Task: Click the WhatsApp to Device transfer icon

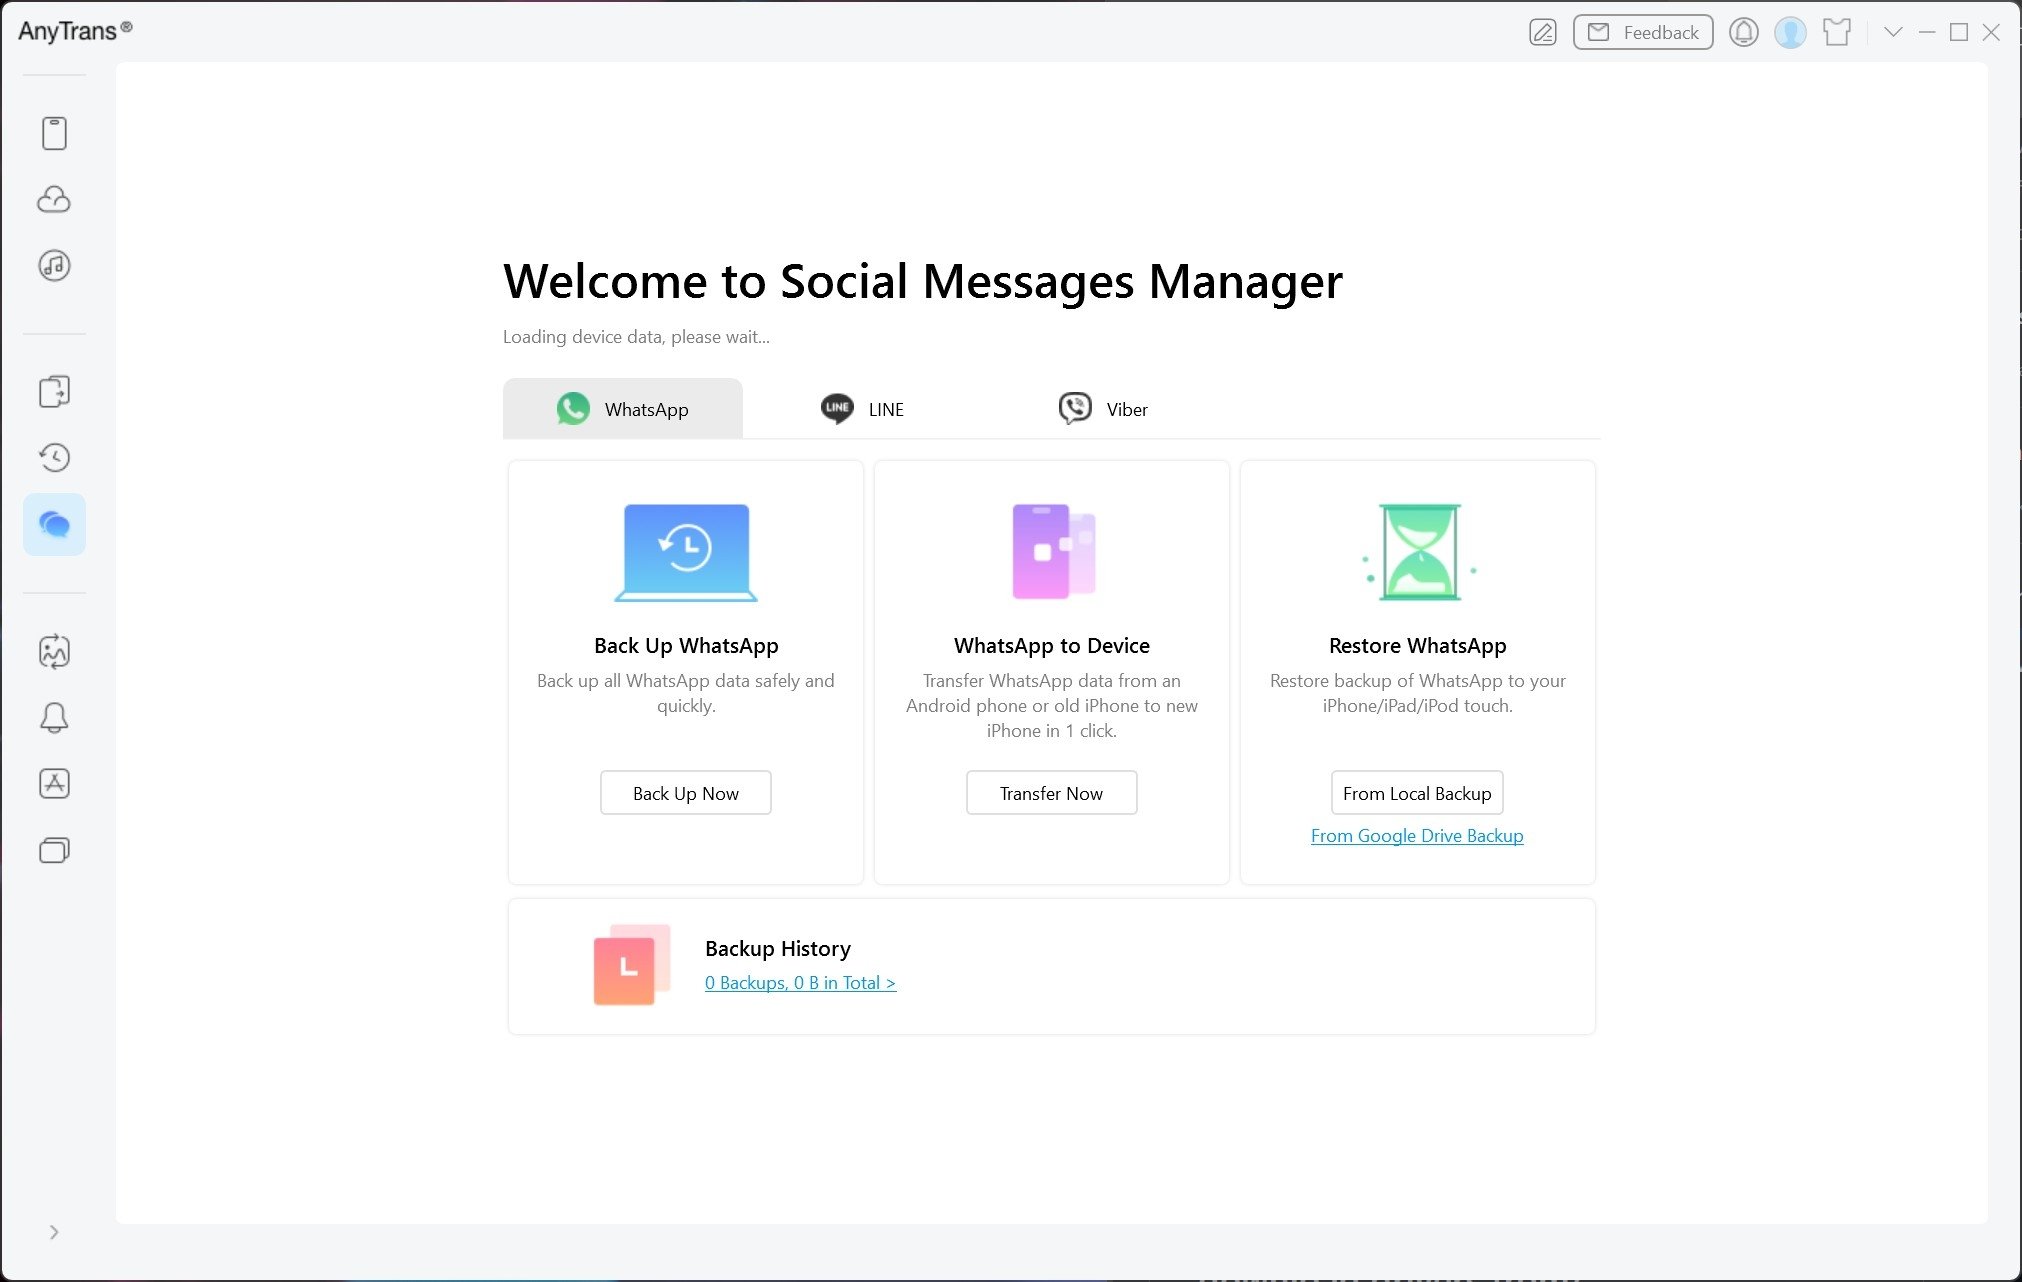Action: 1052,553
